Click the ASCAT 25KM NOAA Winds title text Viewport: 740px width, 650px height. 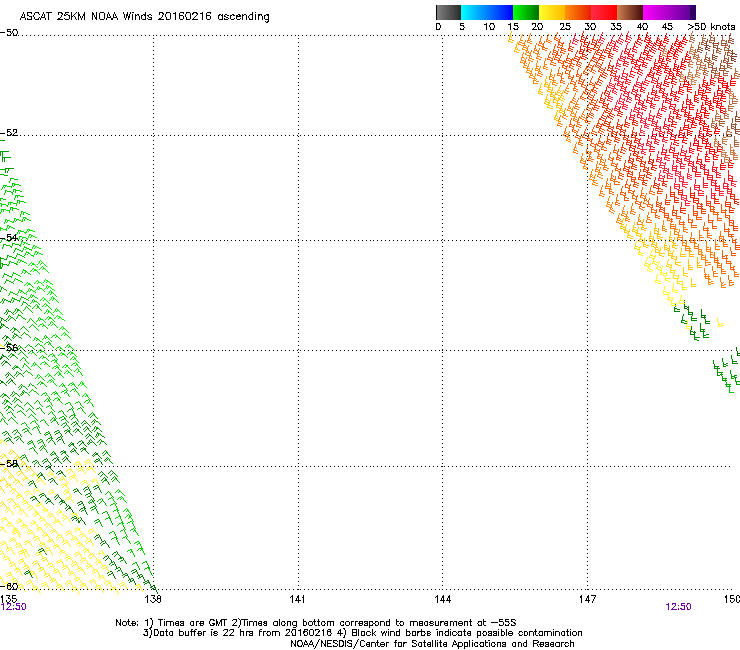(144, 17)
